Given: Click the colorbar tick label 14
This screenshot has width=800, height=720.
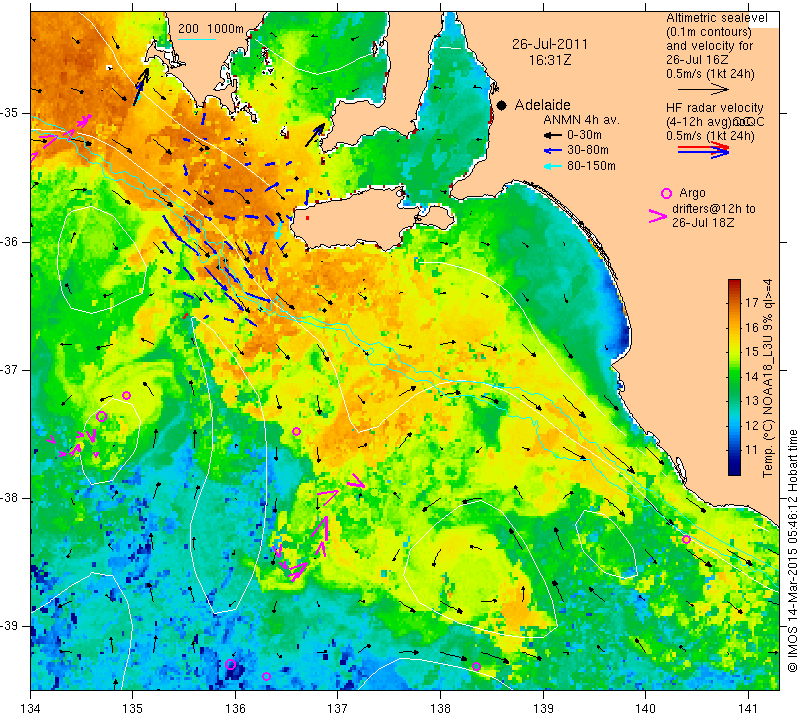Looking at the screenshot, I should point(752,377).
